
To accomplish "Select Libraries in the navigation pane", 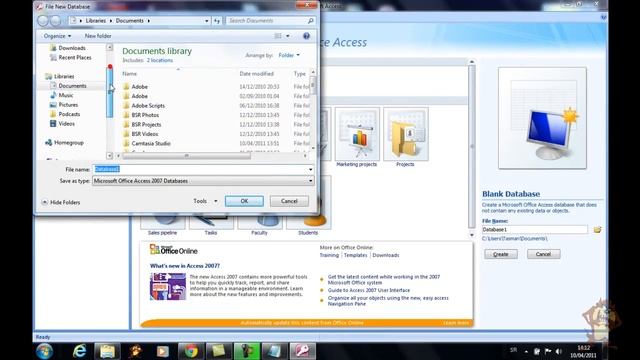I will click(60, 76).
